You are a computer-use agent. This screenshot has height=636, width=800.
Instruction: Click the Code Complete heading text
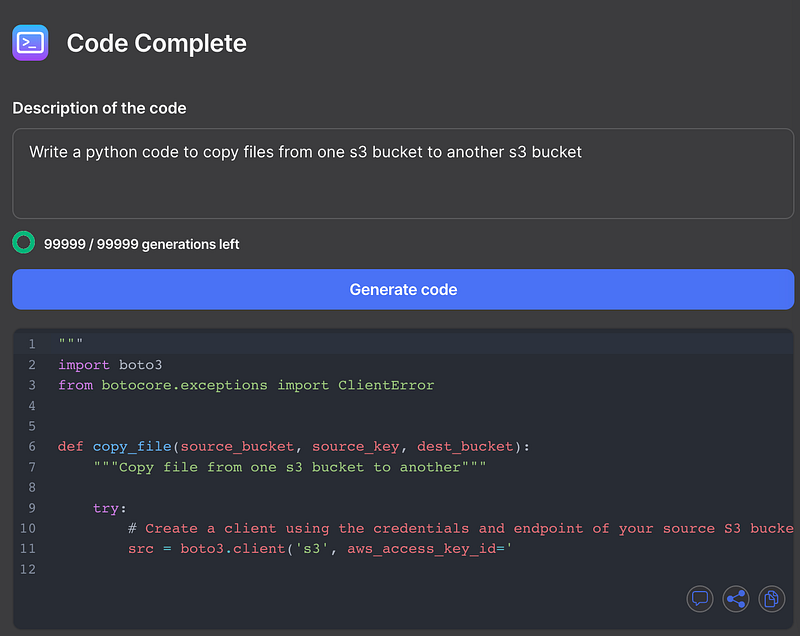(x=156, y=43)
